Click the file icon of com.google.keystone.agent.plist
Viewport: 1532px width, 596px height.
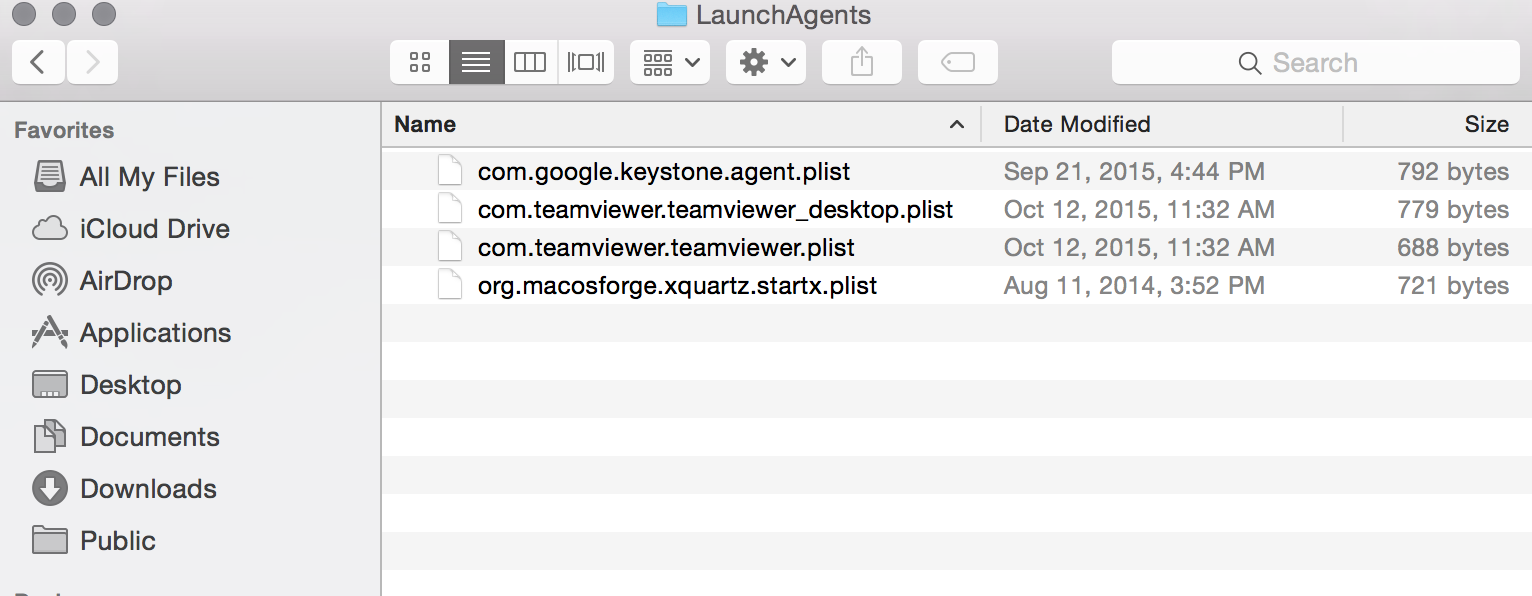click(451, 171)
